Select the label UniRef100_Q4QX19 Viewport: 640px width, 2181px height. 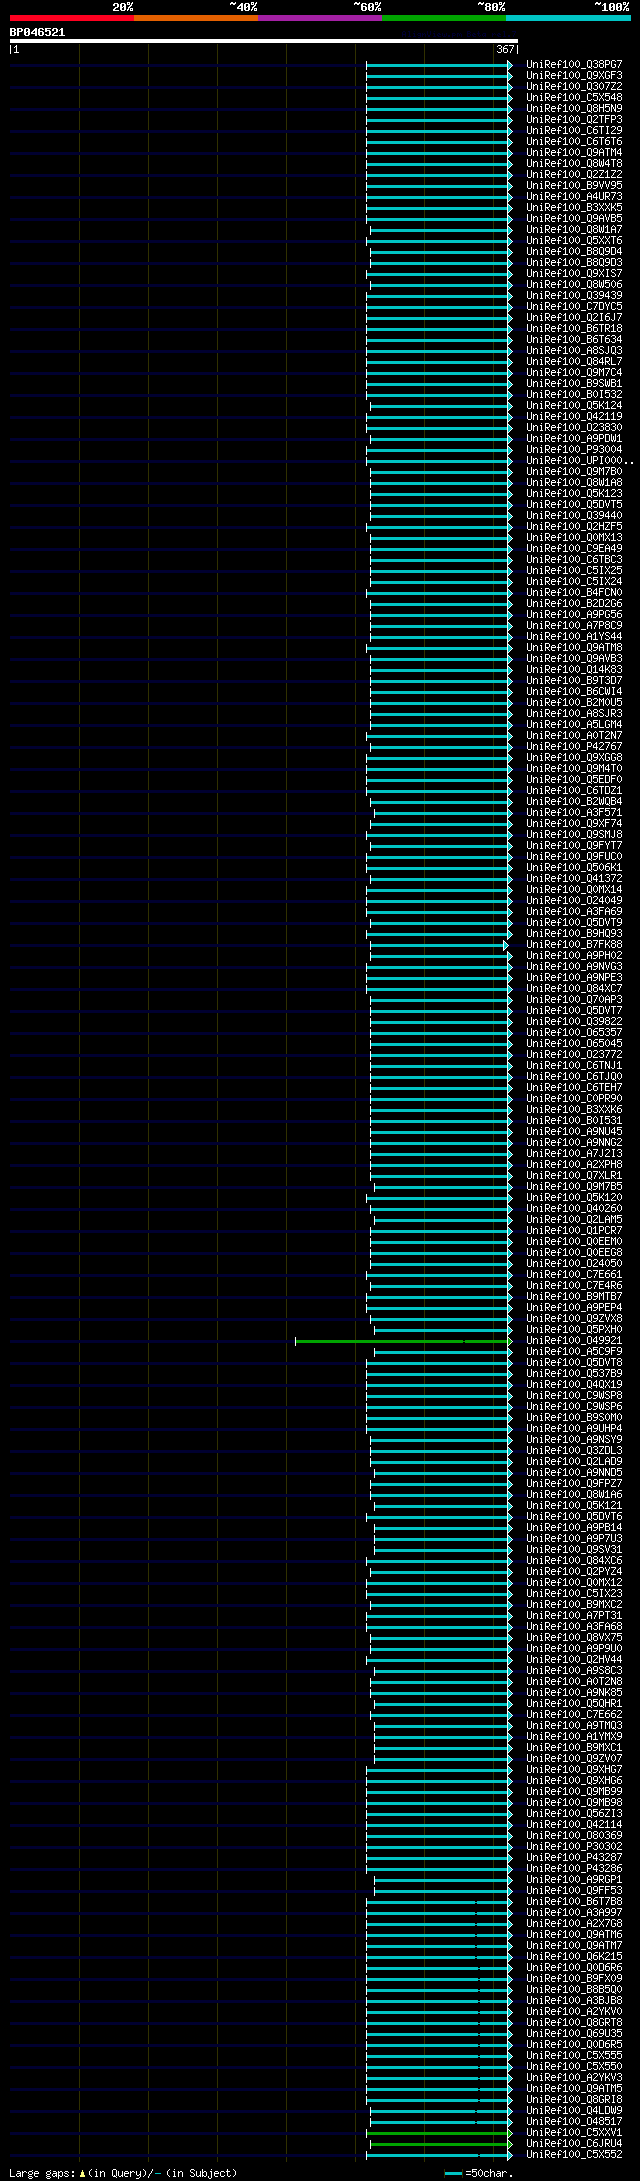(x=574, y=1385)
